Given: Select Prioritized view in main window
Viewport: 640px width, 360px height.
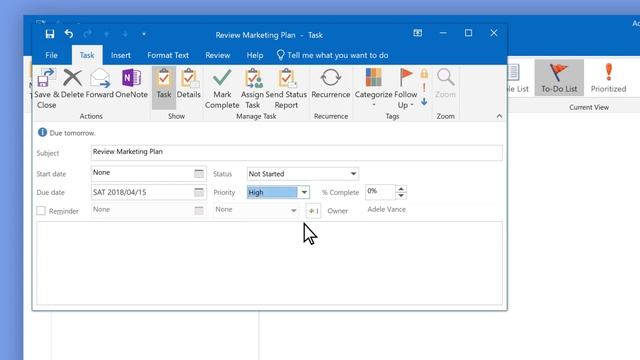Looking at the screenshot, I should tap(608, 78).
